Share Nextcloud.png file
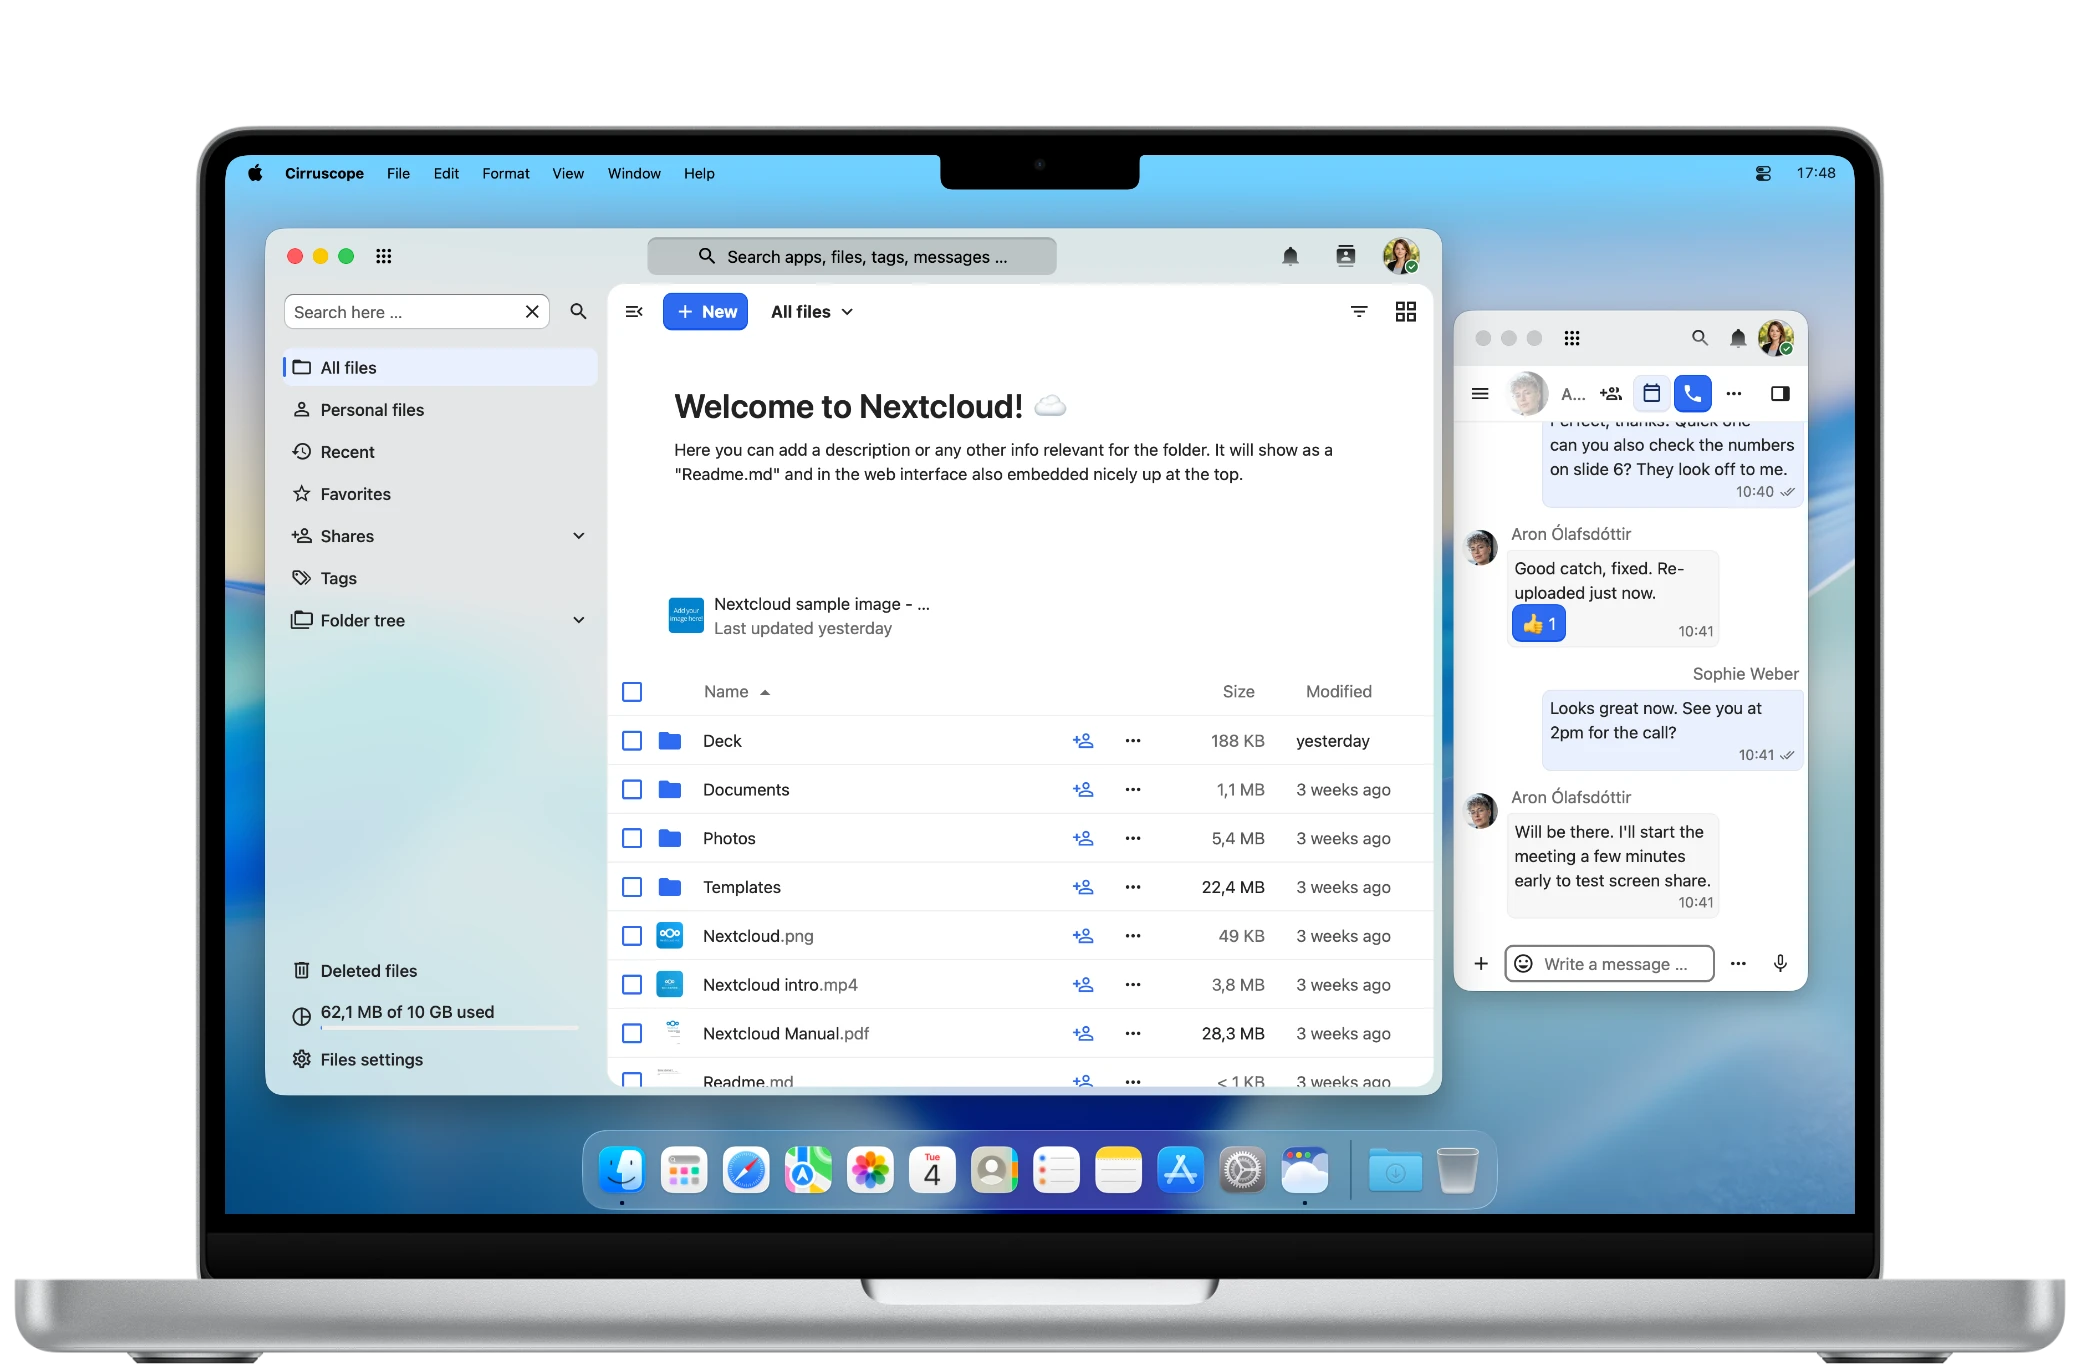Screen dimensions: 2080x1369 (x=1082, y=936)
